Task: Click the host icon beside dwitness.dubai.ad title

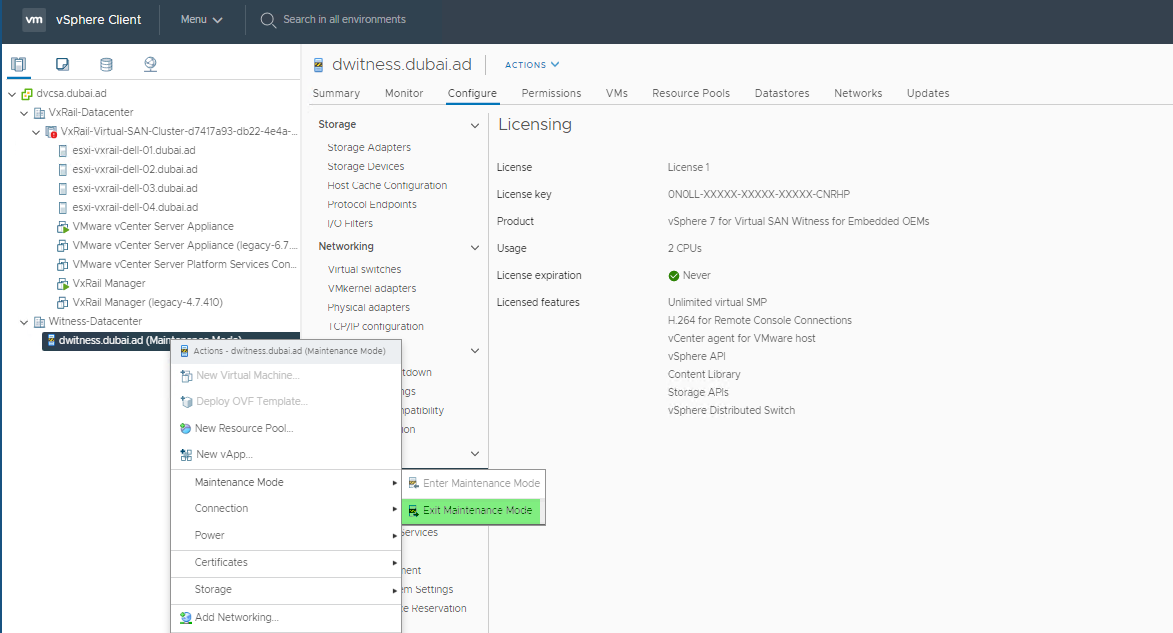Action: [319, 65]
